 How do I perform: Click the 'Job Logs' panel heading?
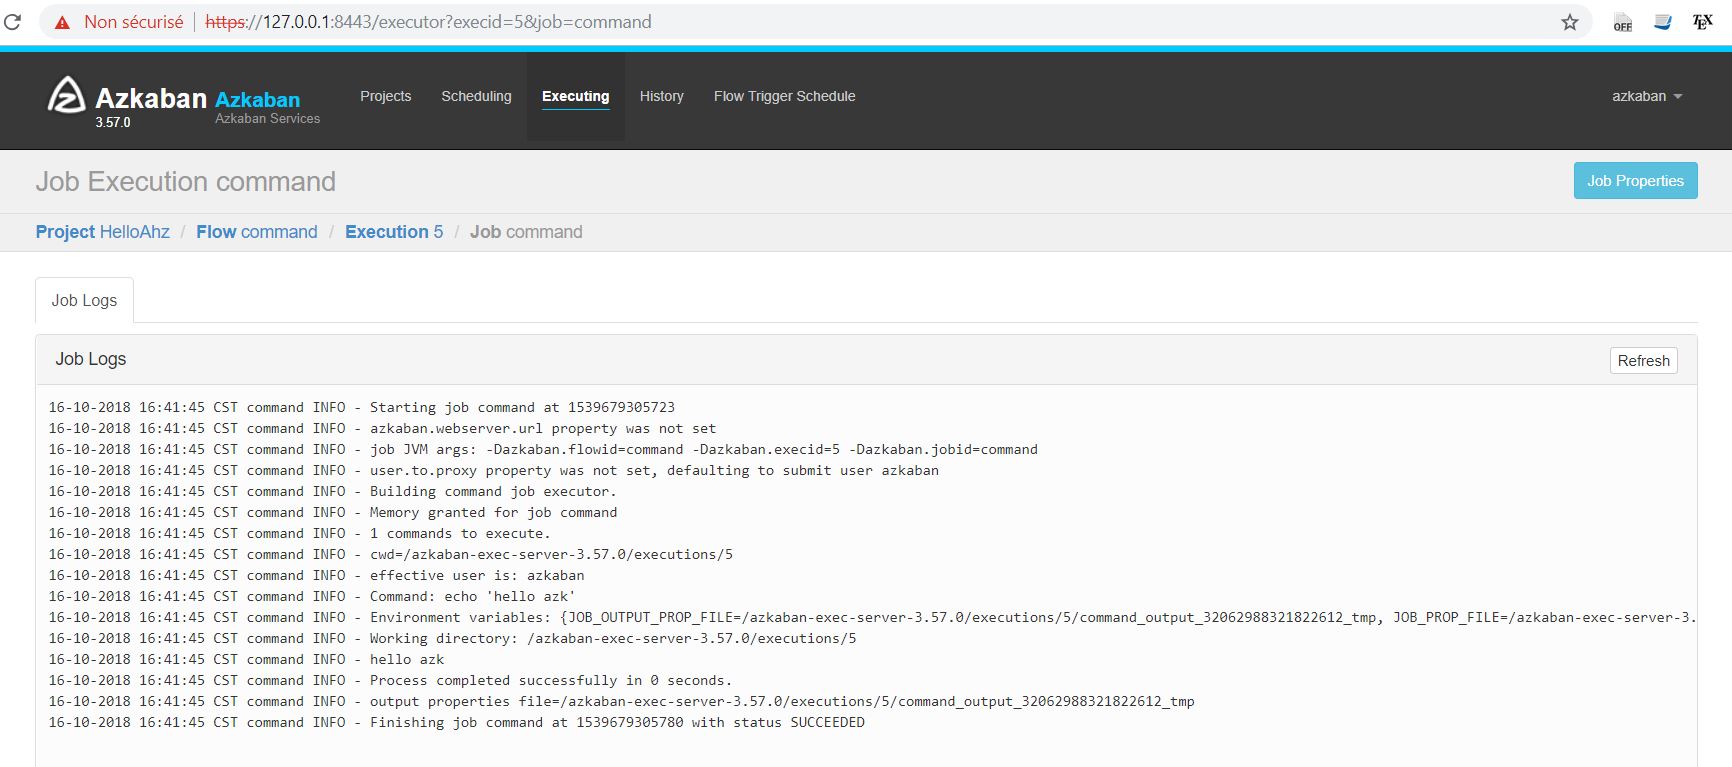91,359
